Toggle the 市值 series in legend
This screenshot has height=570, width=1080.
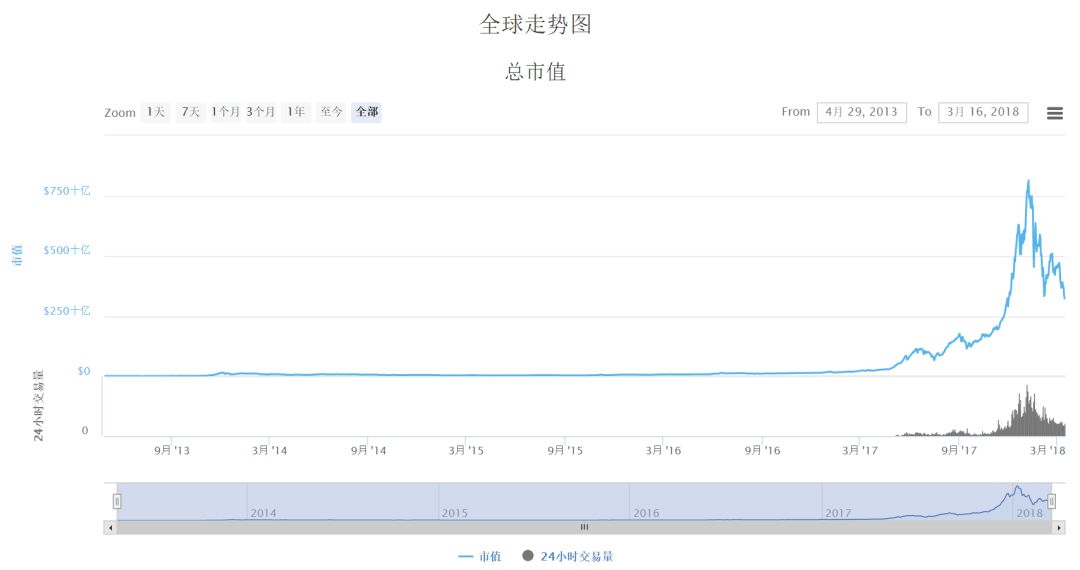click(480, 556)
